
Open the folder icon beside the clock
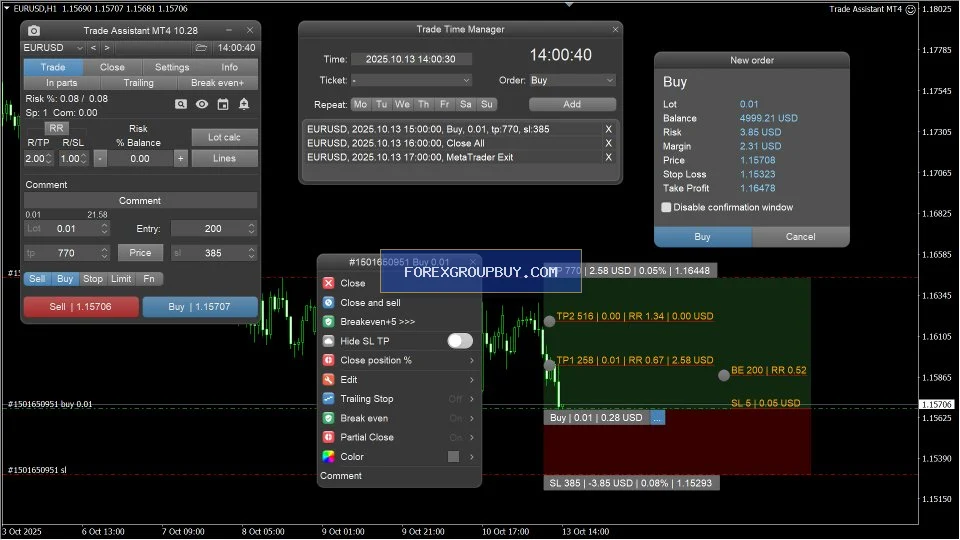201,48
